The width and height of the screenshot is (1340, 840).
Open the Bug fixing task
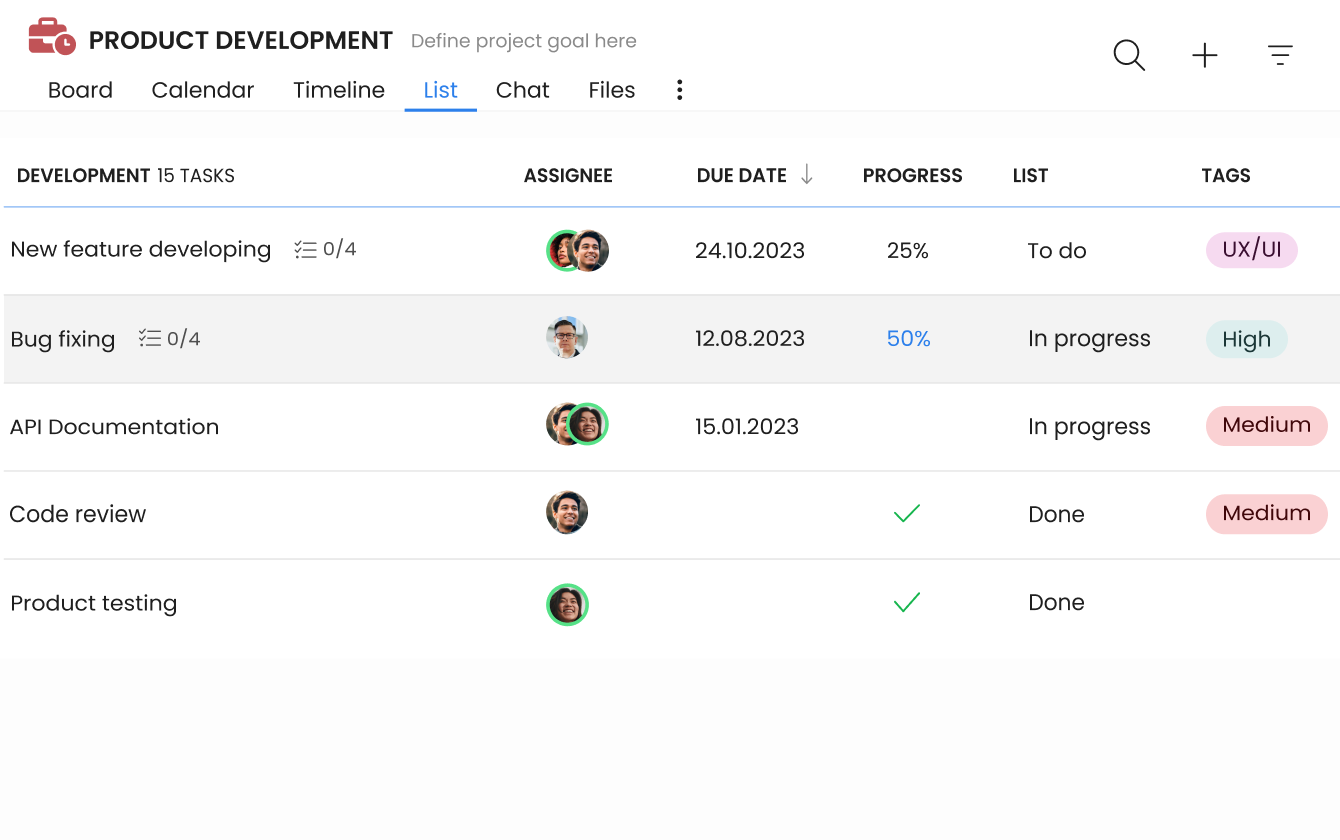(63, 339)
